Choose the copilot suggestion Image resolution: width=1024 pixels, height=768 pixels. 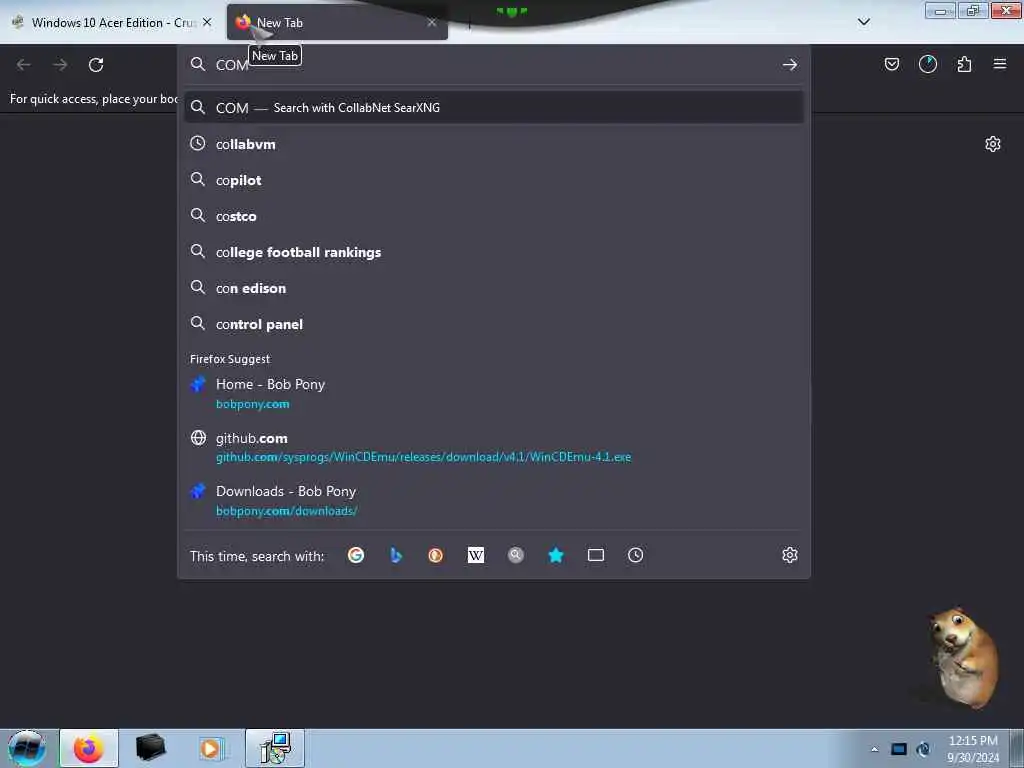pos(494,180)
